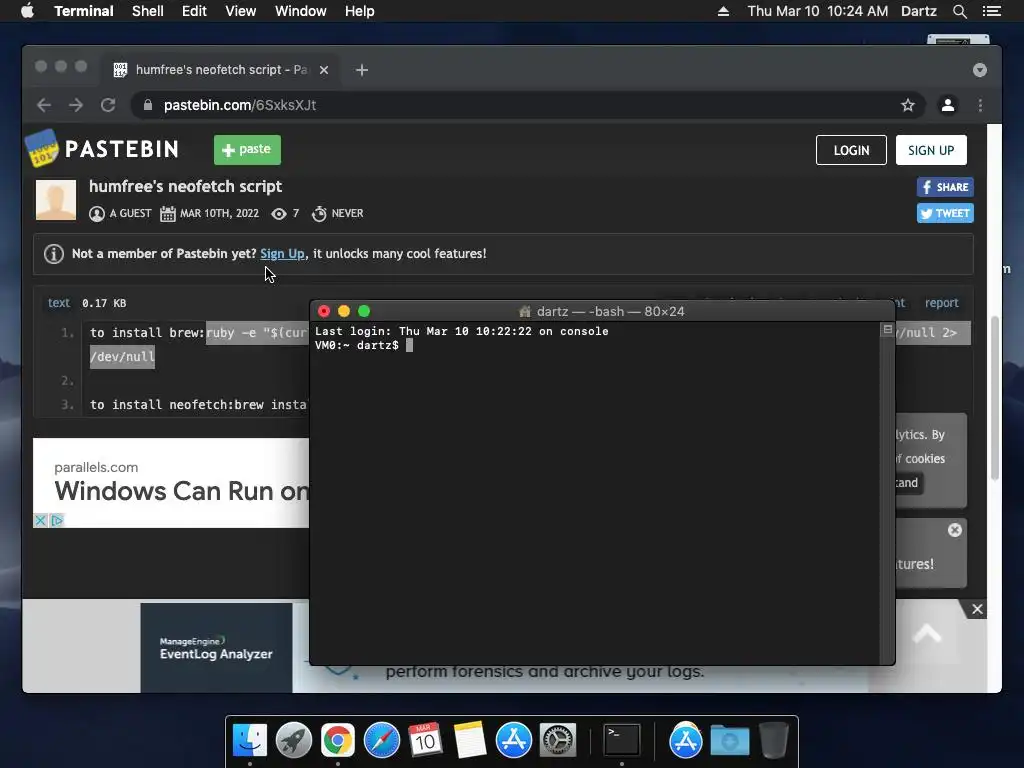Open Safari from the Dock
1024x768 pixels.
(x=382, y=741)
